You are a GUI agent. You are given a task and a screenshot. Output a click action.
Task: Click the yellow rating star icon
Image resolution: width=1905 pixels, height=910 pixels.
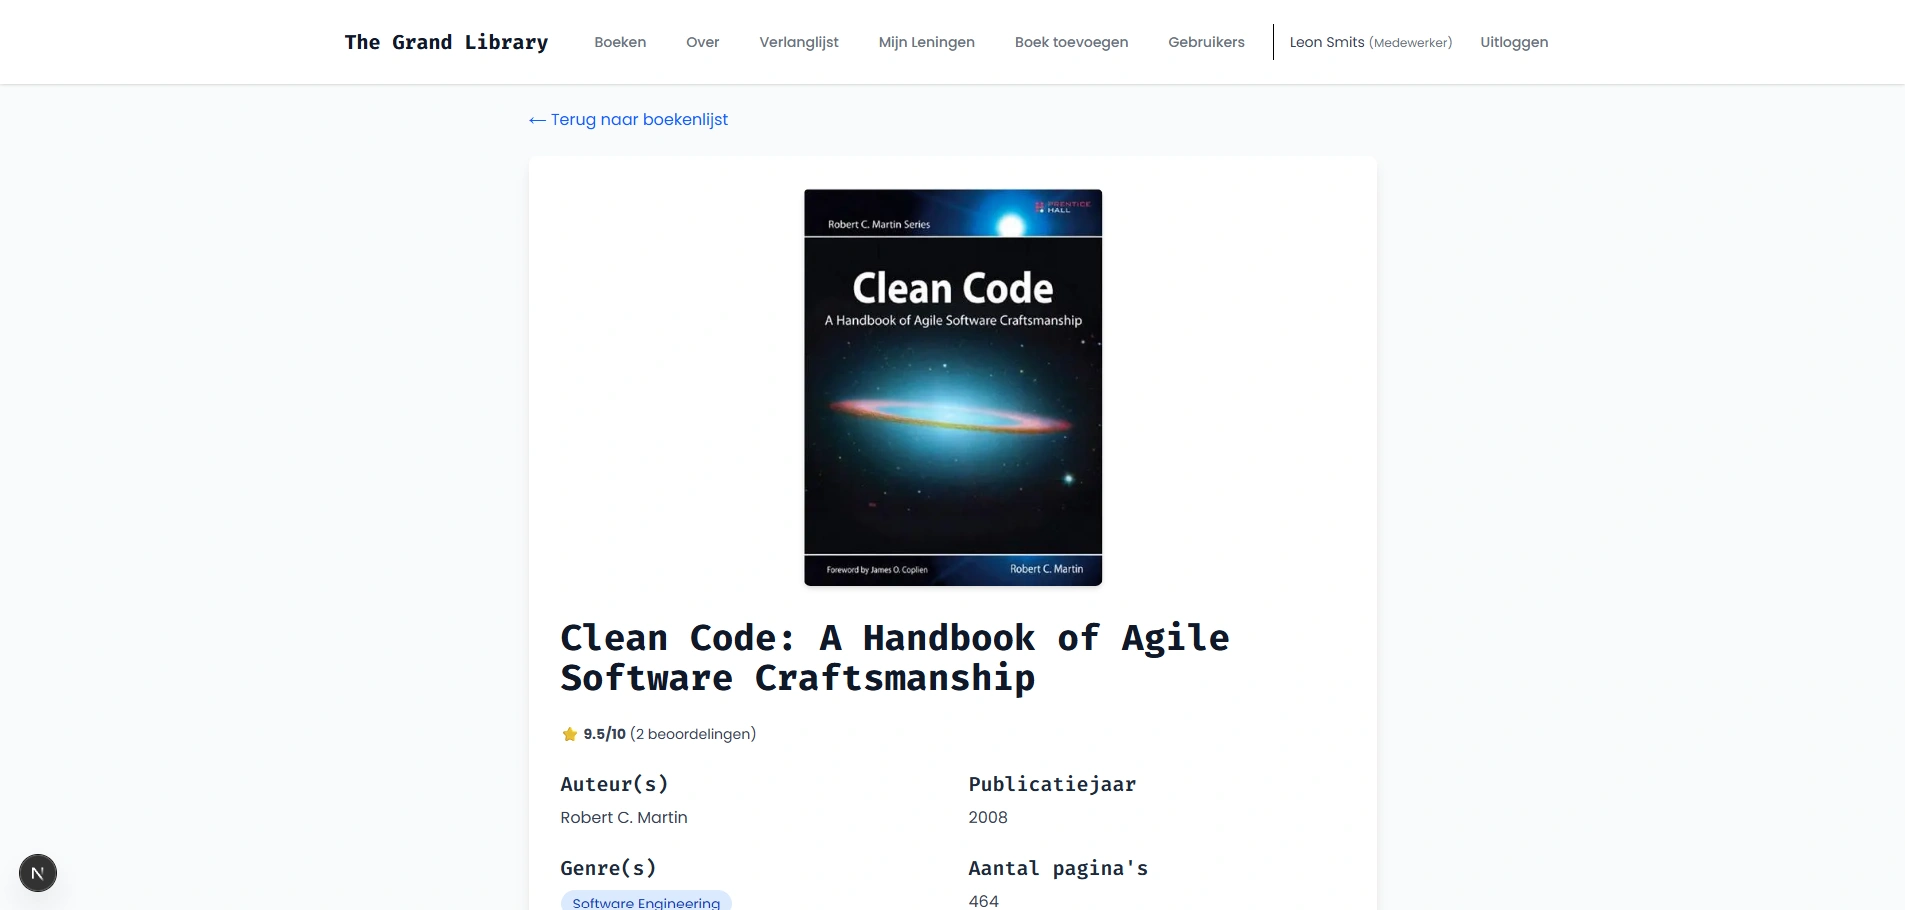pos(570,734)
